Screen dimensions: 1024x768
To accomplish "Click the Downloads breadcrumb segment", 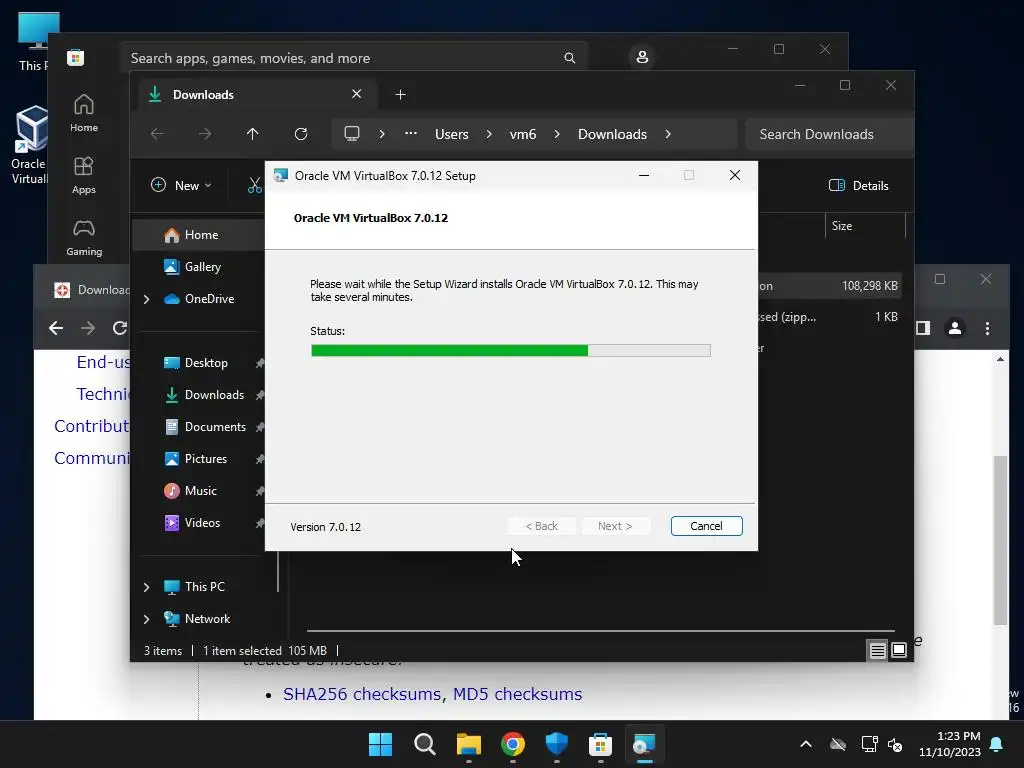I will click(x=612, y=134).
